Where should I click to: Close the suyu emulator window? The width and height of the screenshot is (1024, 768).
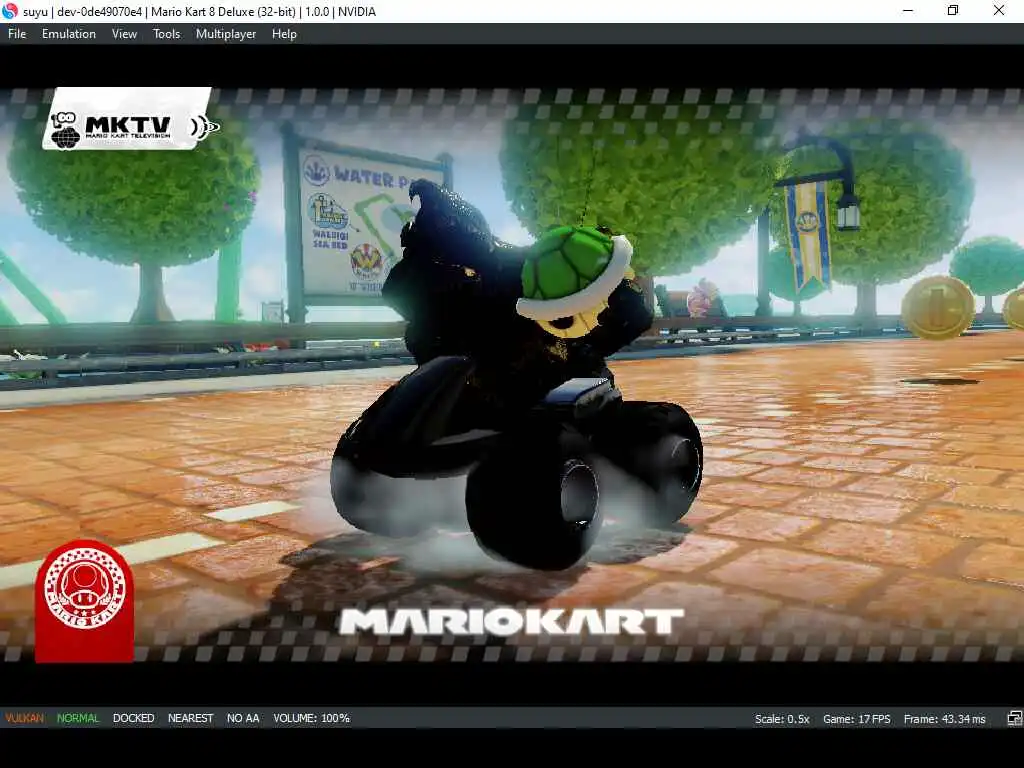999,11
